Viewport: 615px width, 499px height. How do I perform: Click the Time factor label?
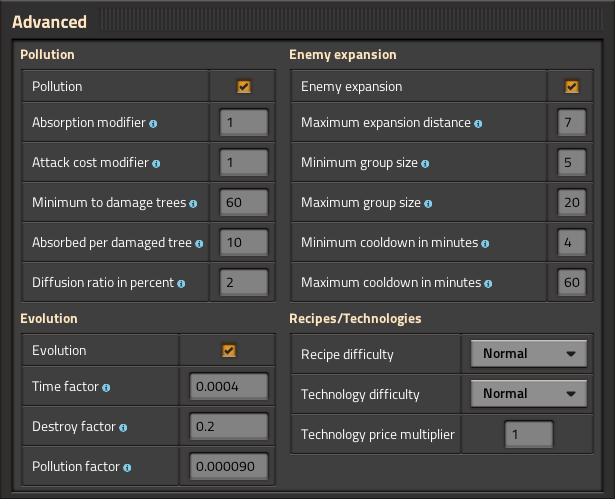[x=66, y=387]
